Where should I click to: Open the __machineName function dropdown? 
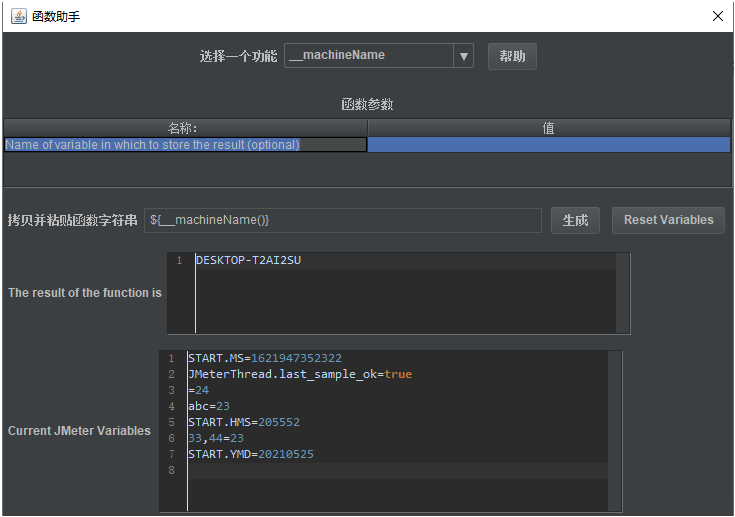(378, 56)
